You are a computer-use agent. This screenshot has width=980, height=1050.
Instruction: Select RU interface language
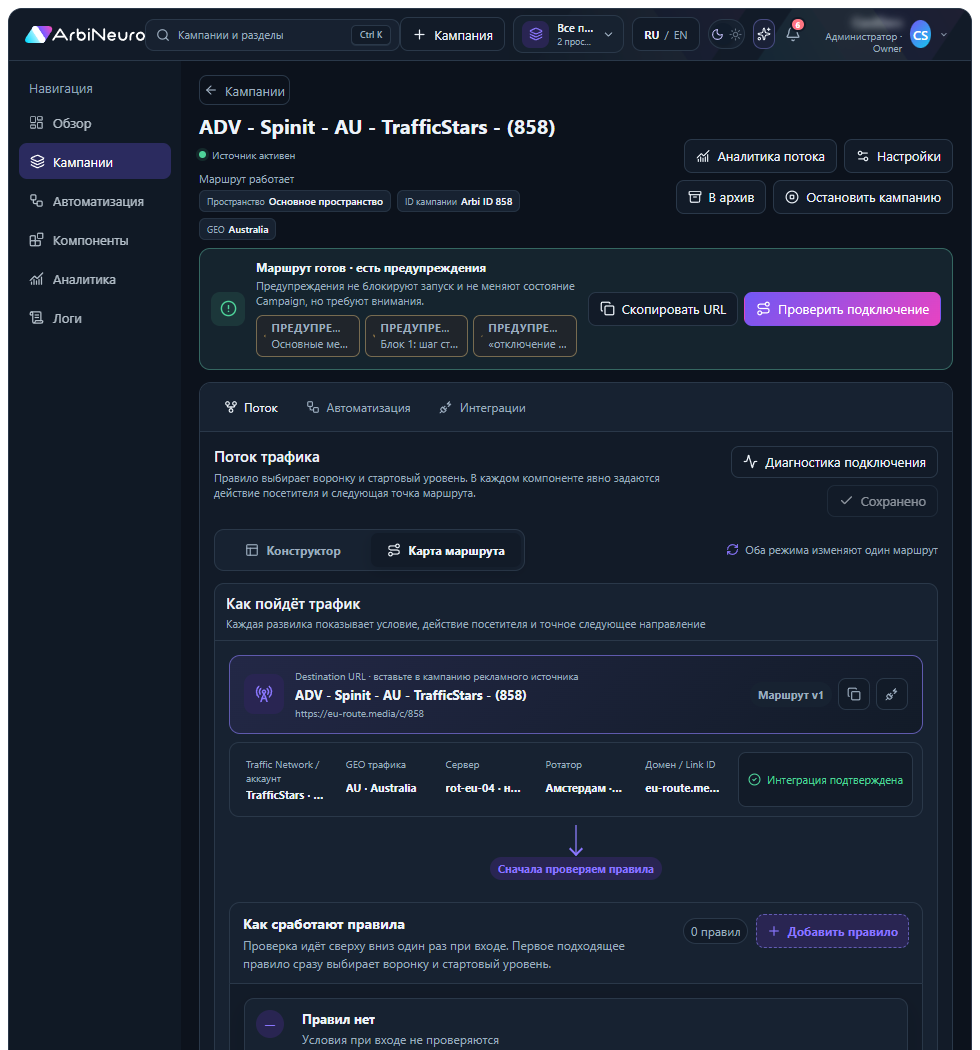point(652,35)
